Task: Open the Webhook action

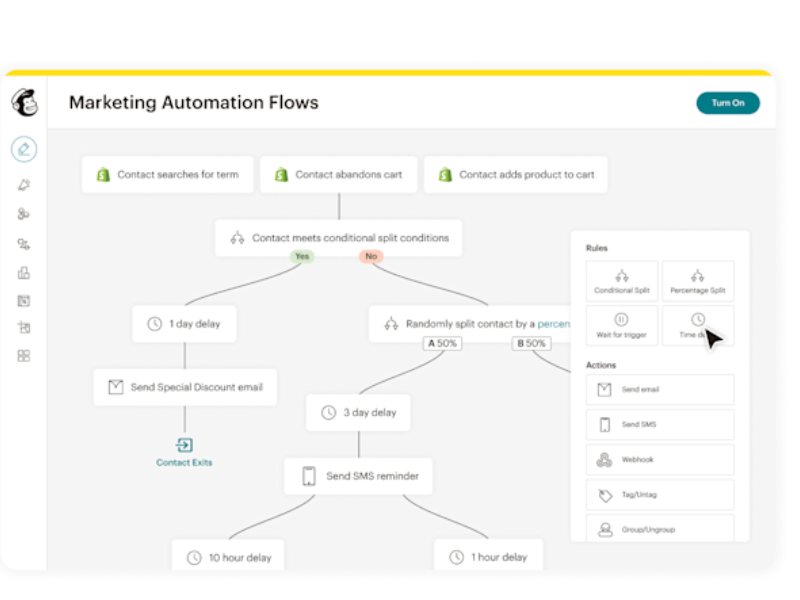Action: tap(660, 459)
